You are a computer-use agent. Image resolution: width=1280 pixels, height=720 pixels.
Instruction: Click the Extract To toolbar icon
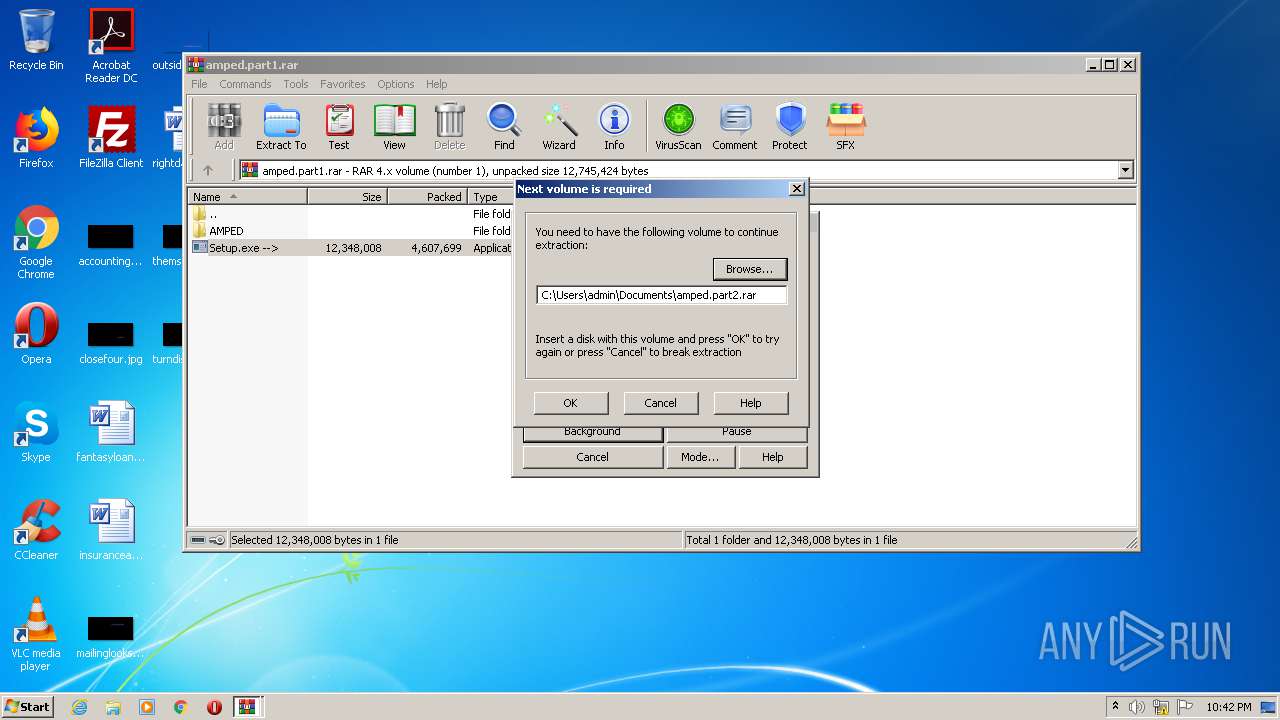pos(281,127)
